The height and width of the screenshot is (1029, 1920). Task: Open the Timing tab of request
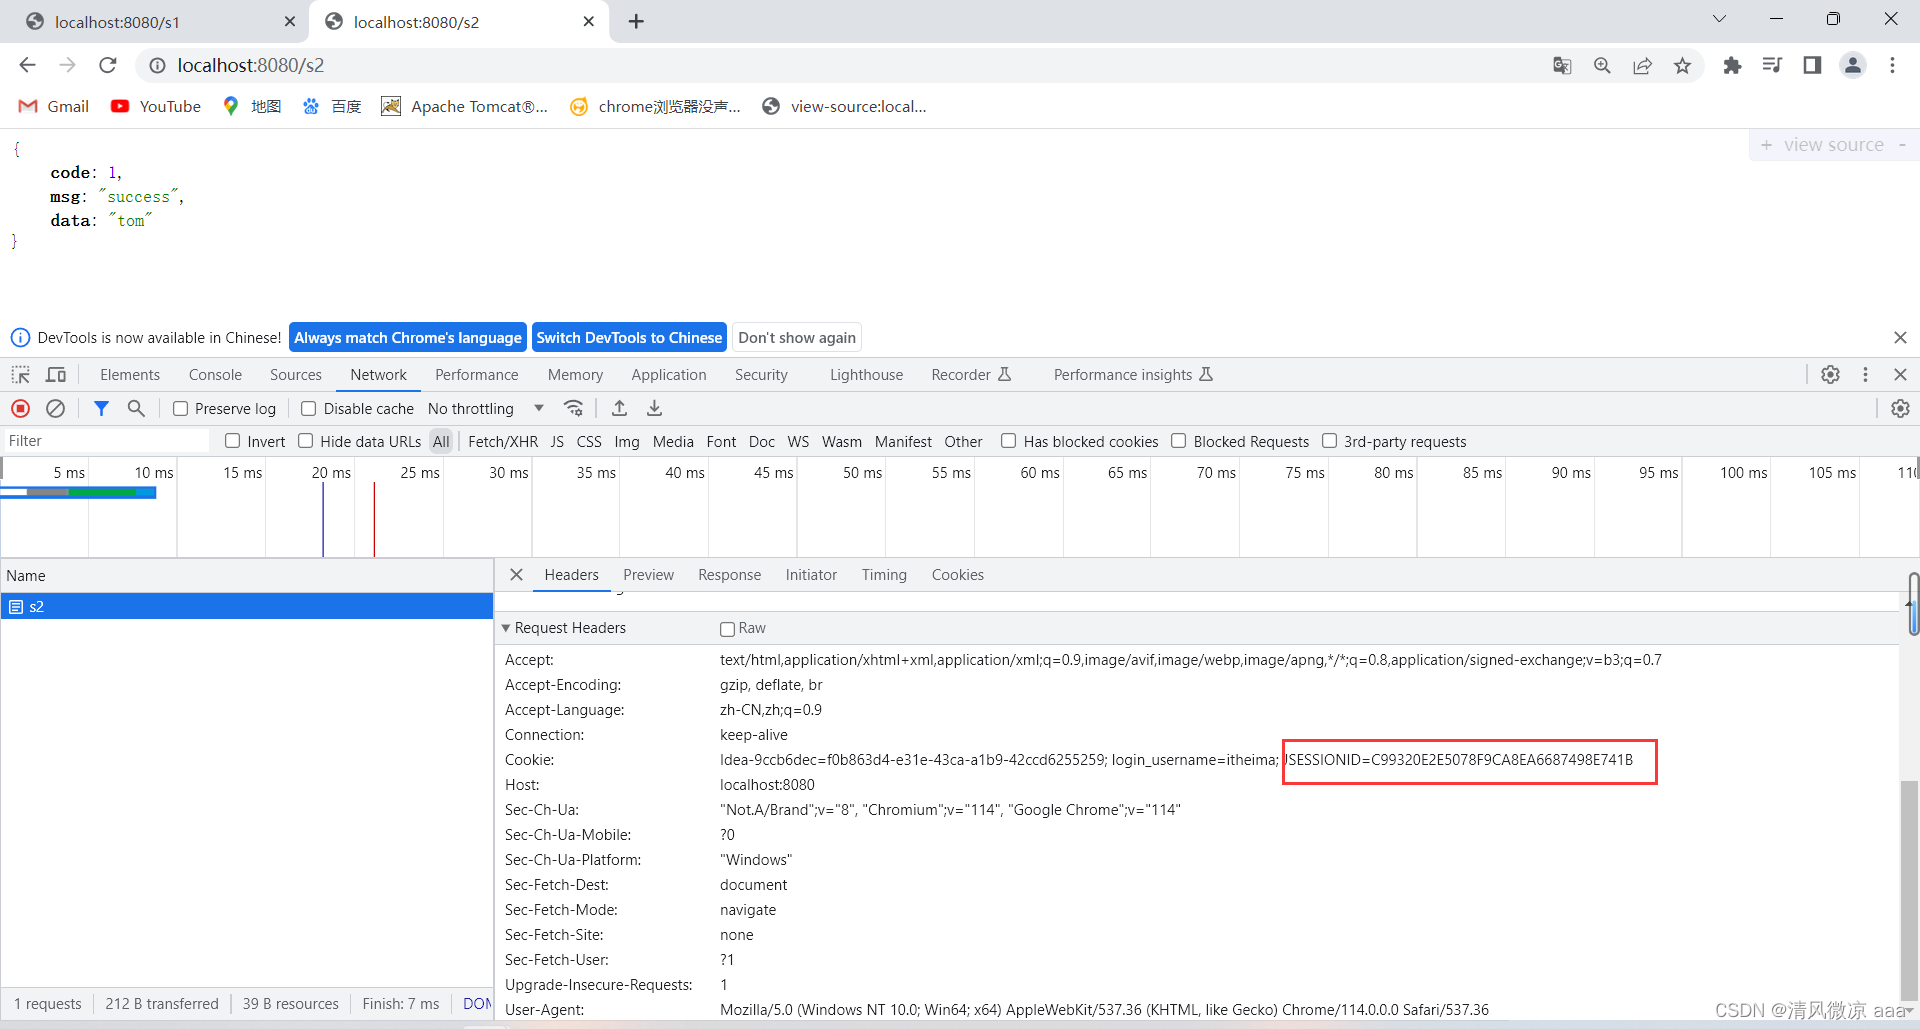point(884,574)
